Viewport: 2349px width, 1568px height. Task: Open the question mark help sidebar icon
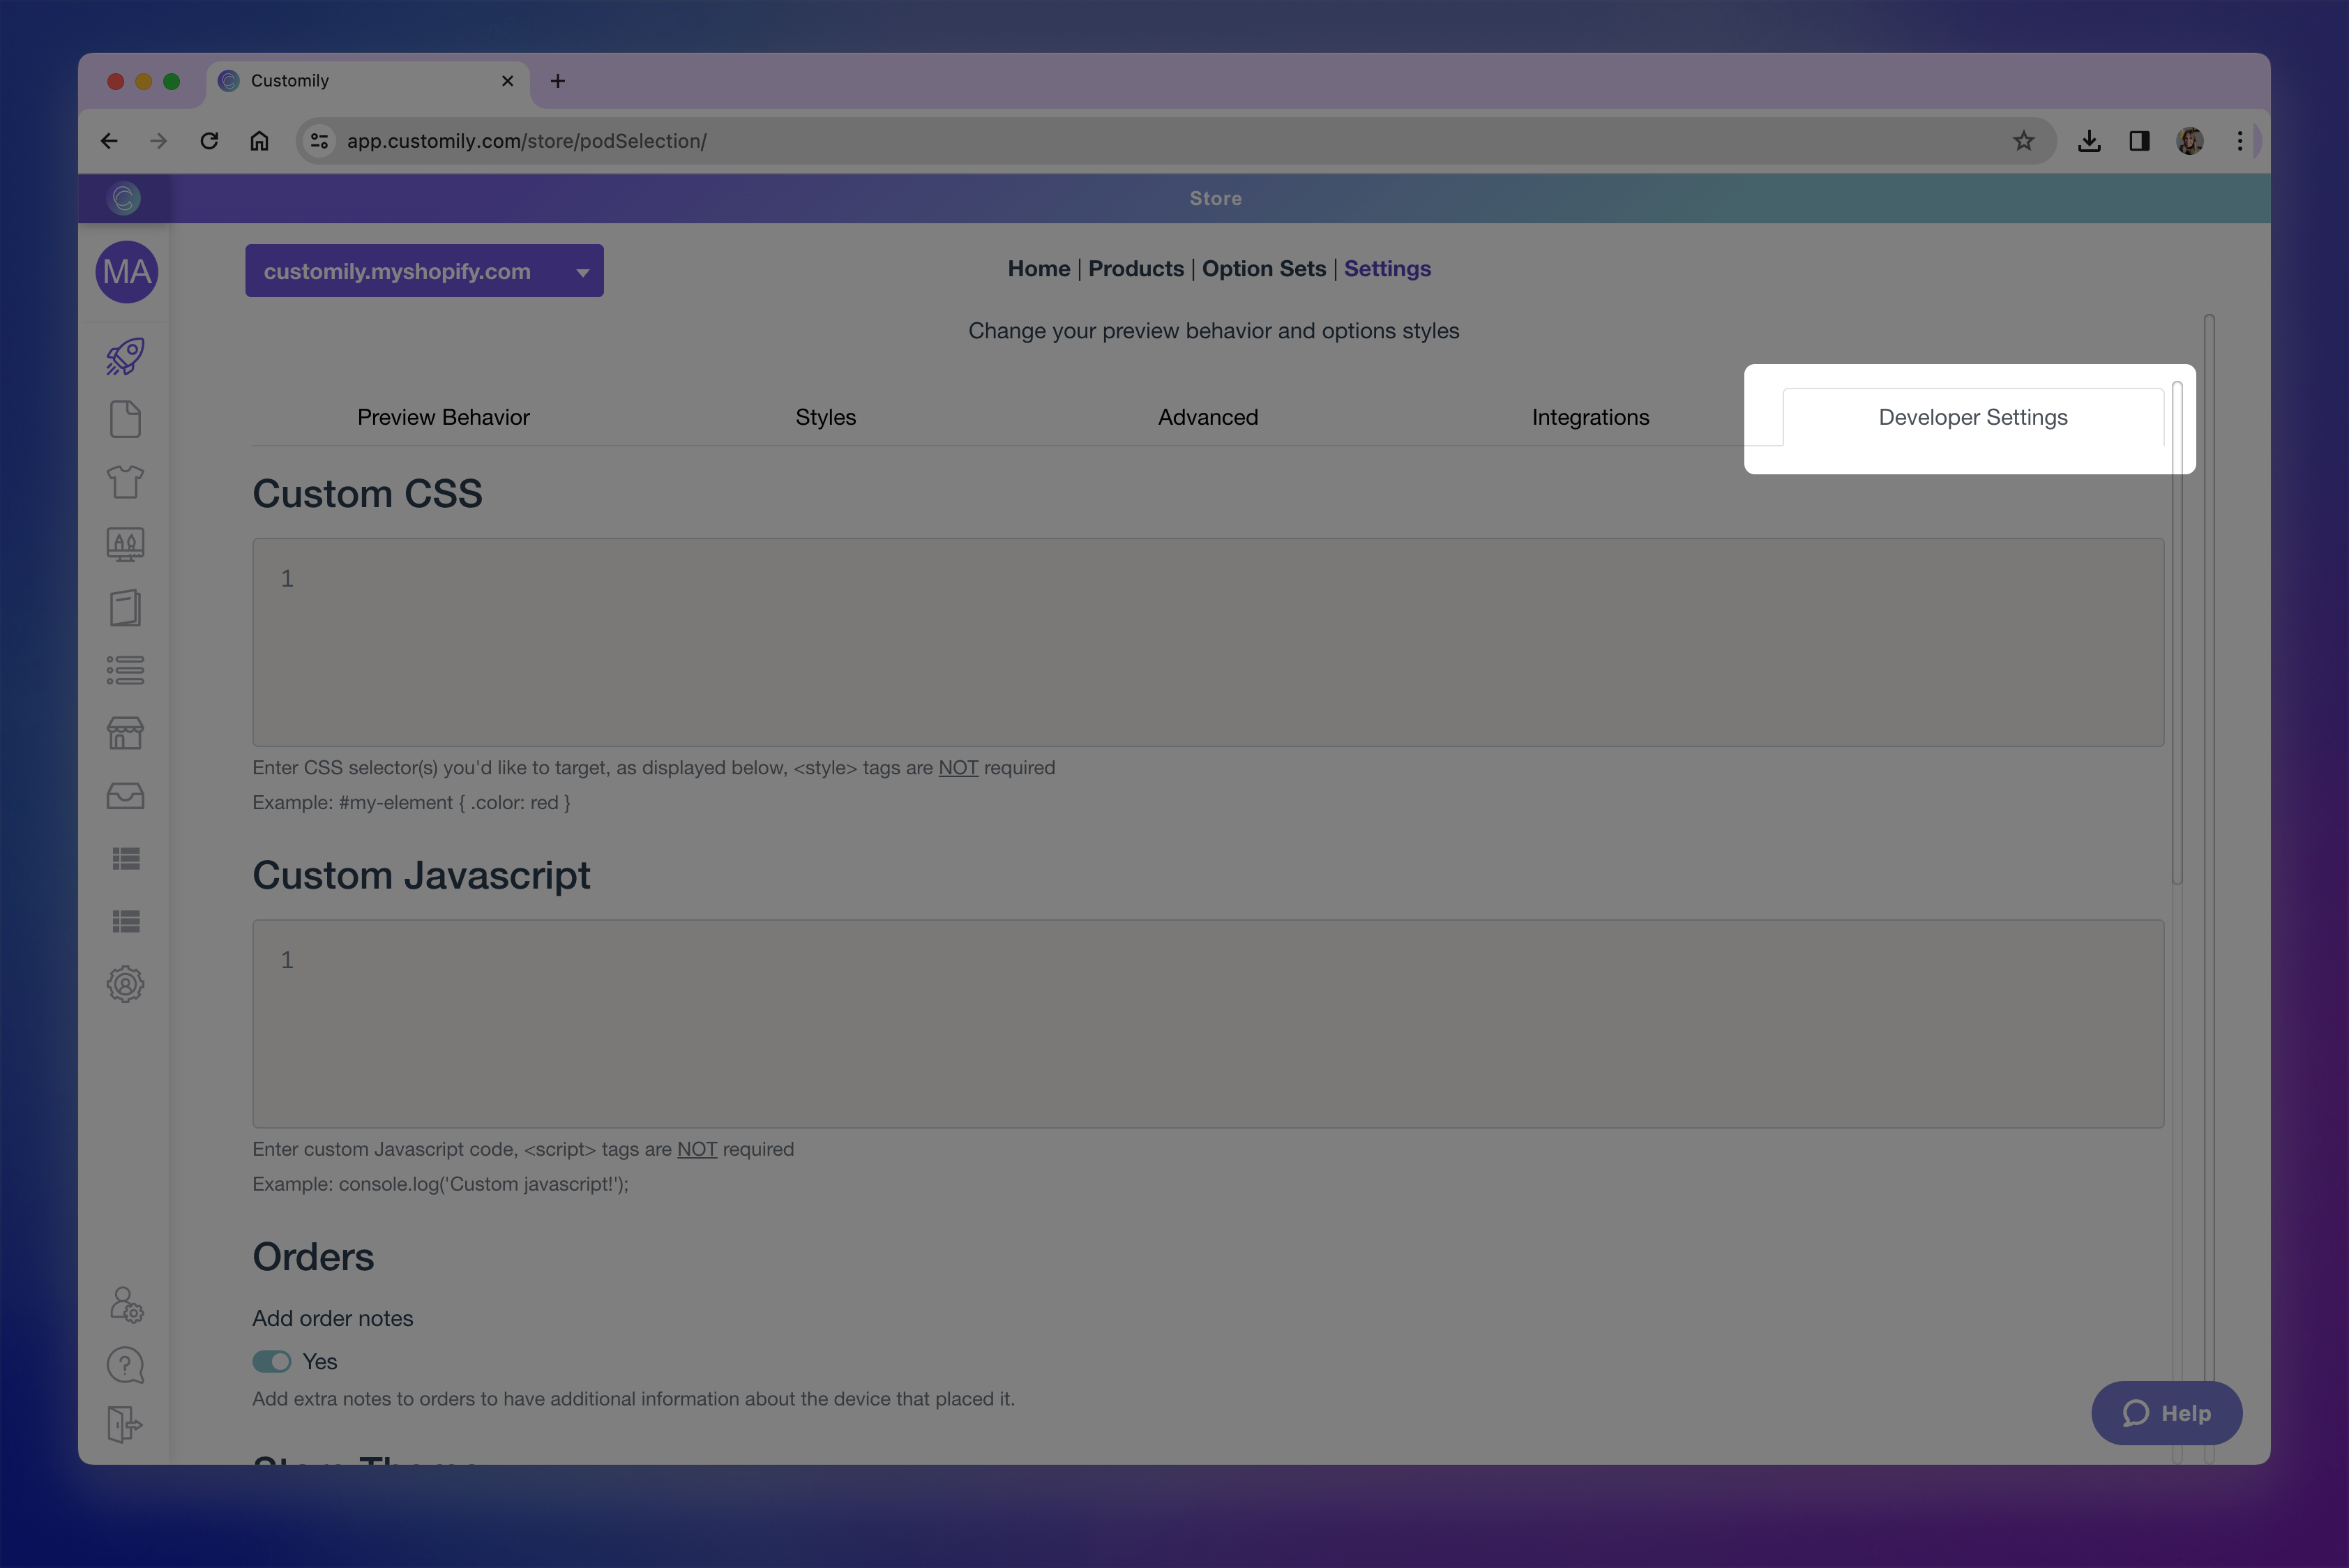point(126,1365)
